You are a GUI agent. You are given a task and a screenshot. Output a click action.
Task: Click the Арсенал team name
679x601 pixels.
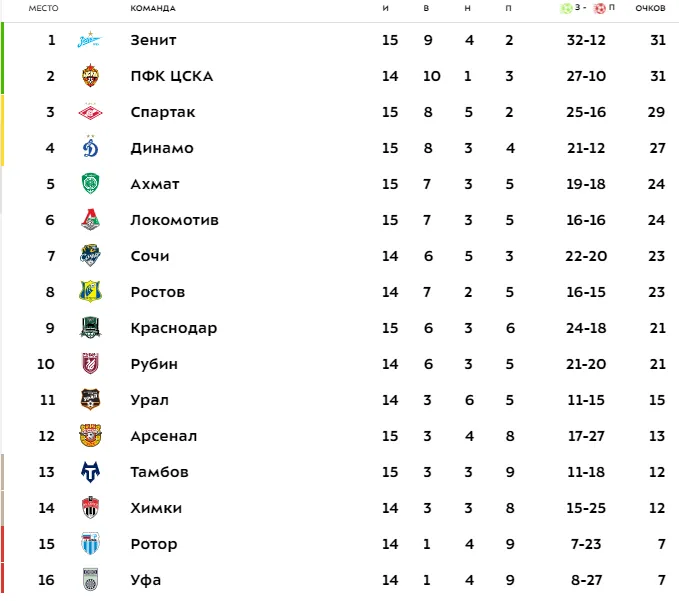(x=164, y=436)
